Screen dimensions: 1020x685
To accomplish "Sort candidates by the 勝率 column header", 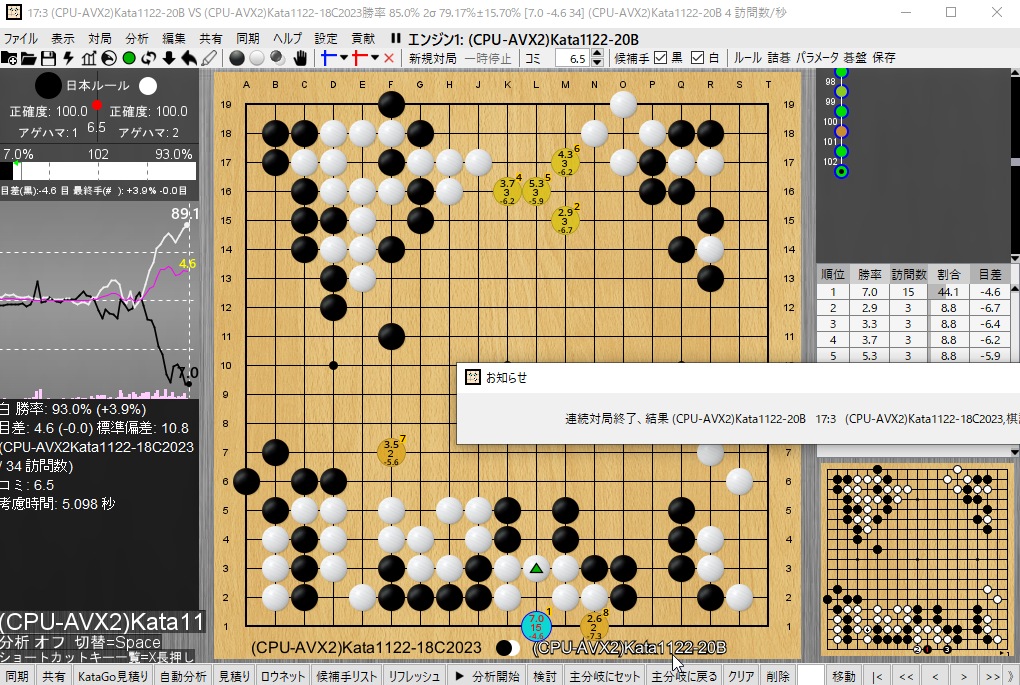I will pos(870,275).
